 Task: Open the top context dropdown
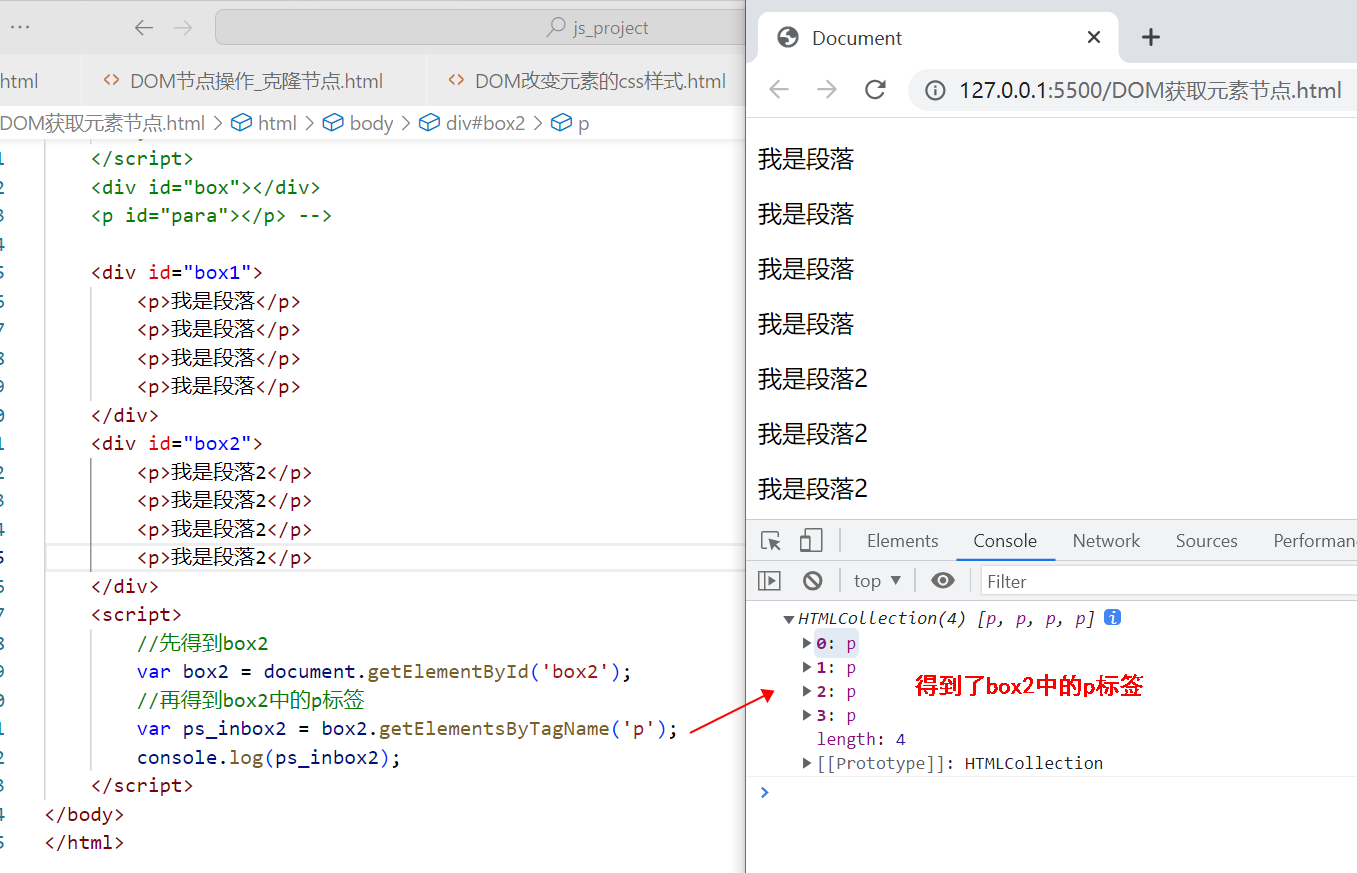point(877,581)
